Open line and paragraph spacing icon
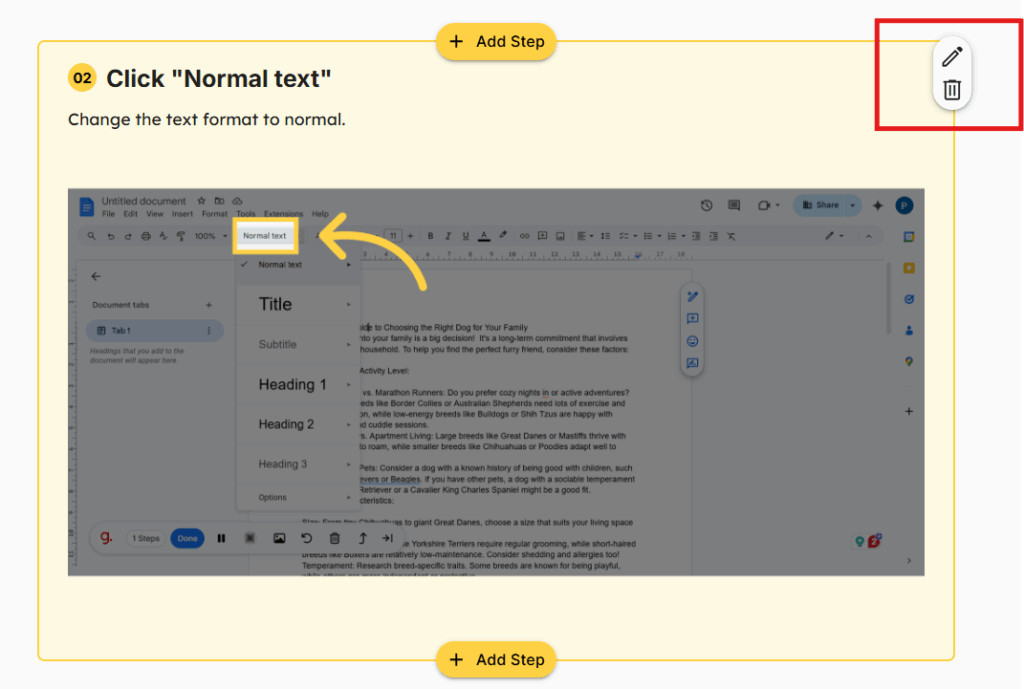Viewport: 1024px width, 689px height. 605,236
